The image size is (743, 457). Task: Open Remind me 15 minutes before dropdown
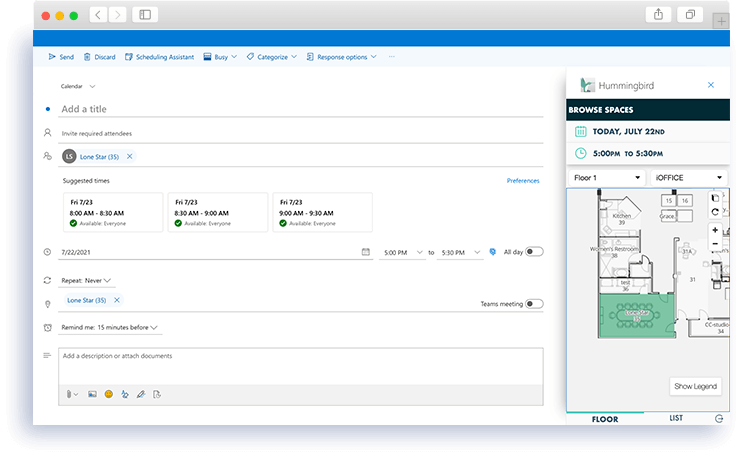(109, 328)
